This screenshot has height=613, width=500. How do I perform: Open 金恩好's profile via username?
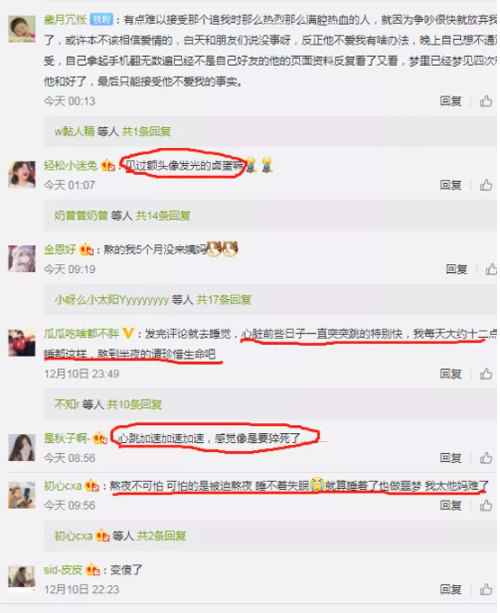coord(60,249)
